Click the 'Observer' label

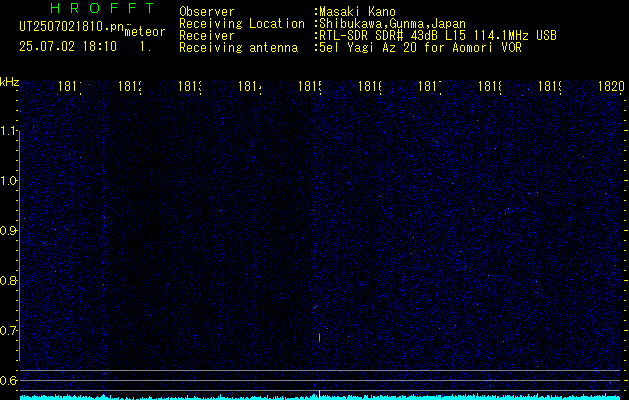[x=207, y=12]
